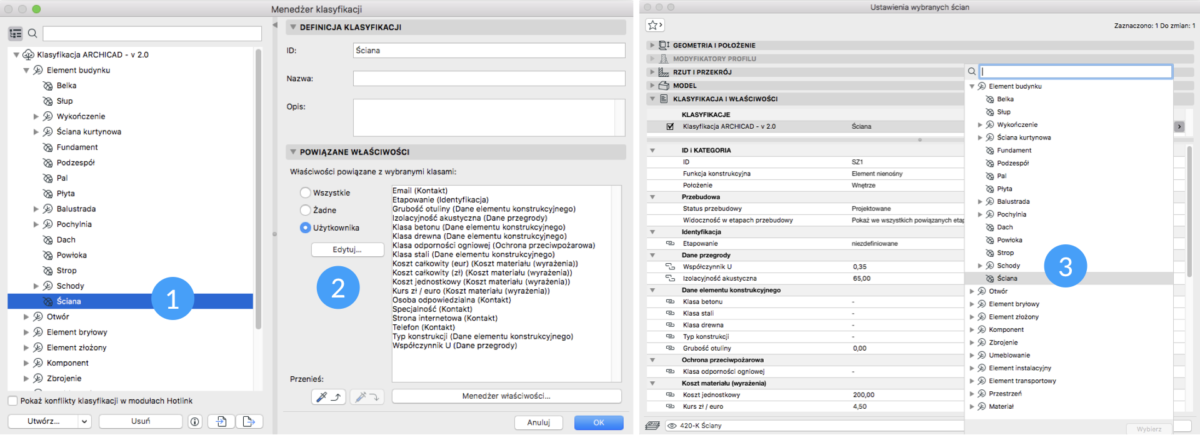Click the search magnifier icon in the classification popup

974,72
